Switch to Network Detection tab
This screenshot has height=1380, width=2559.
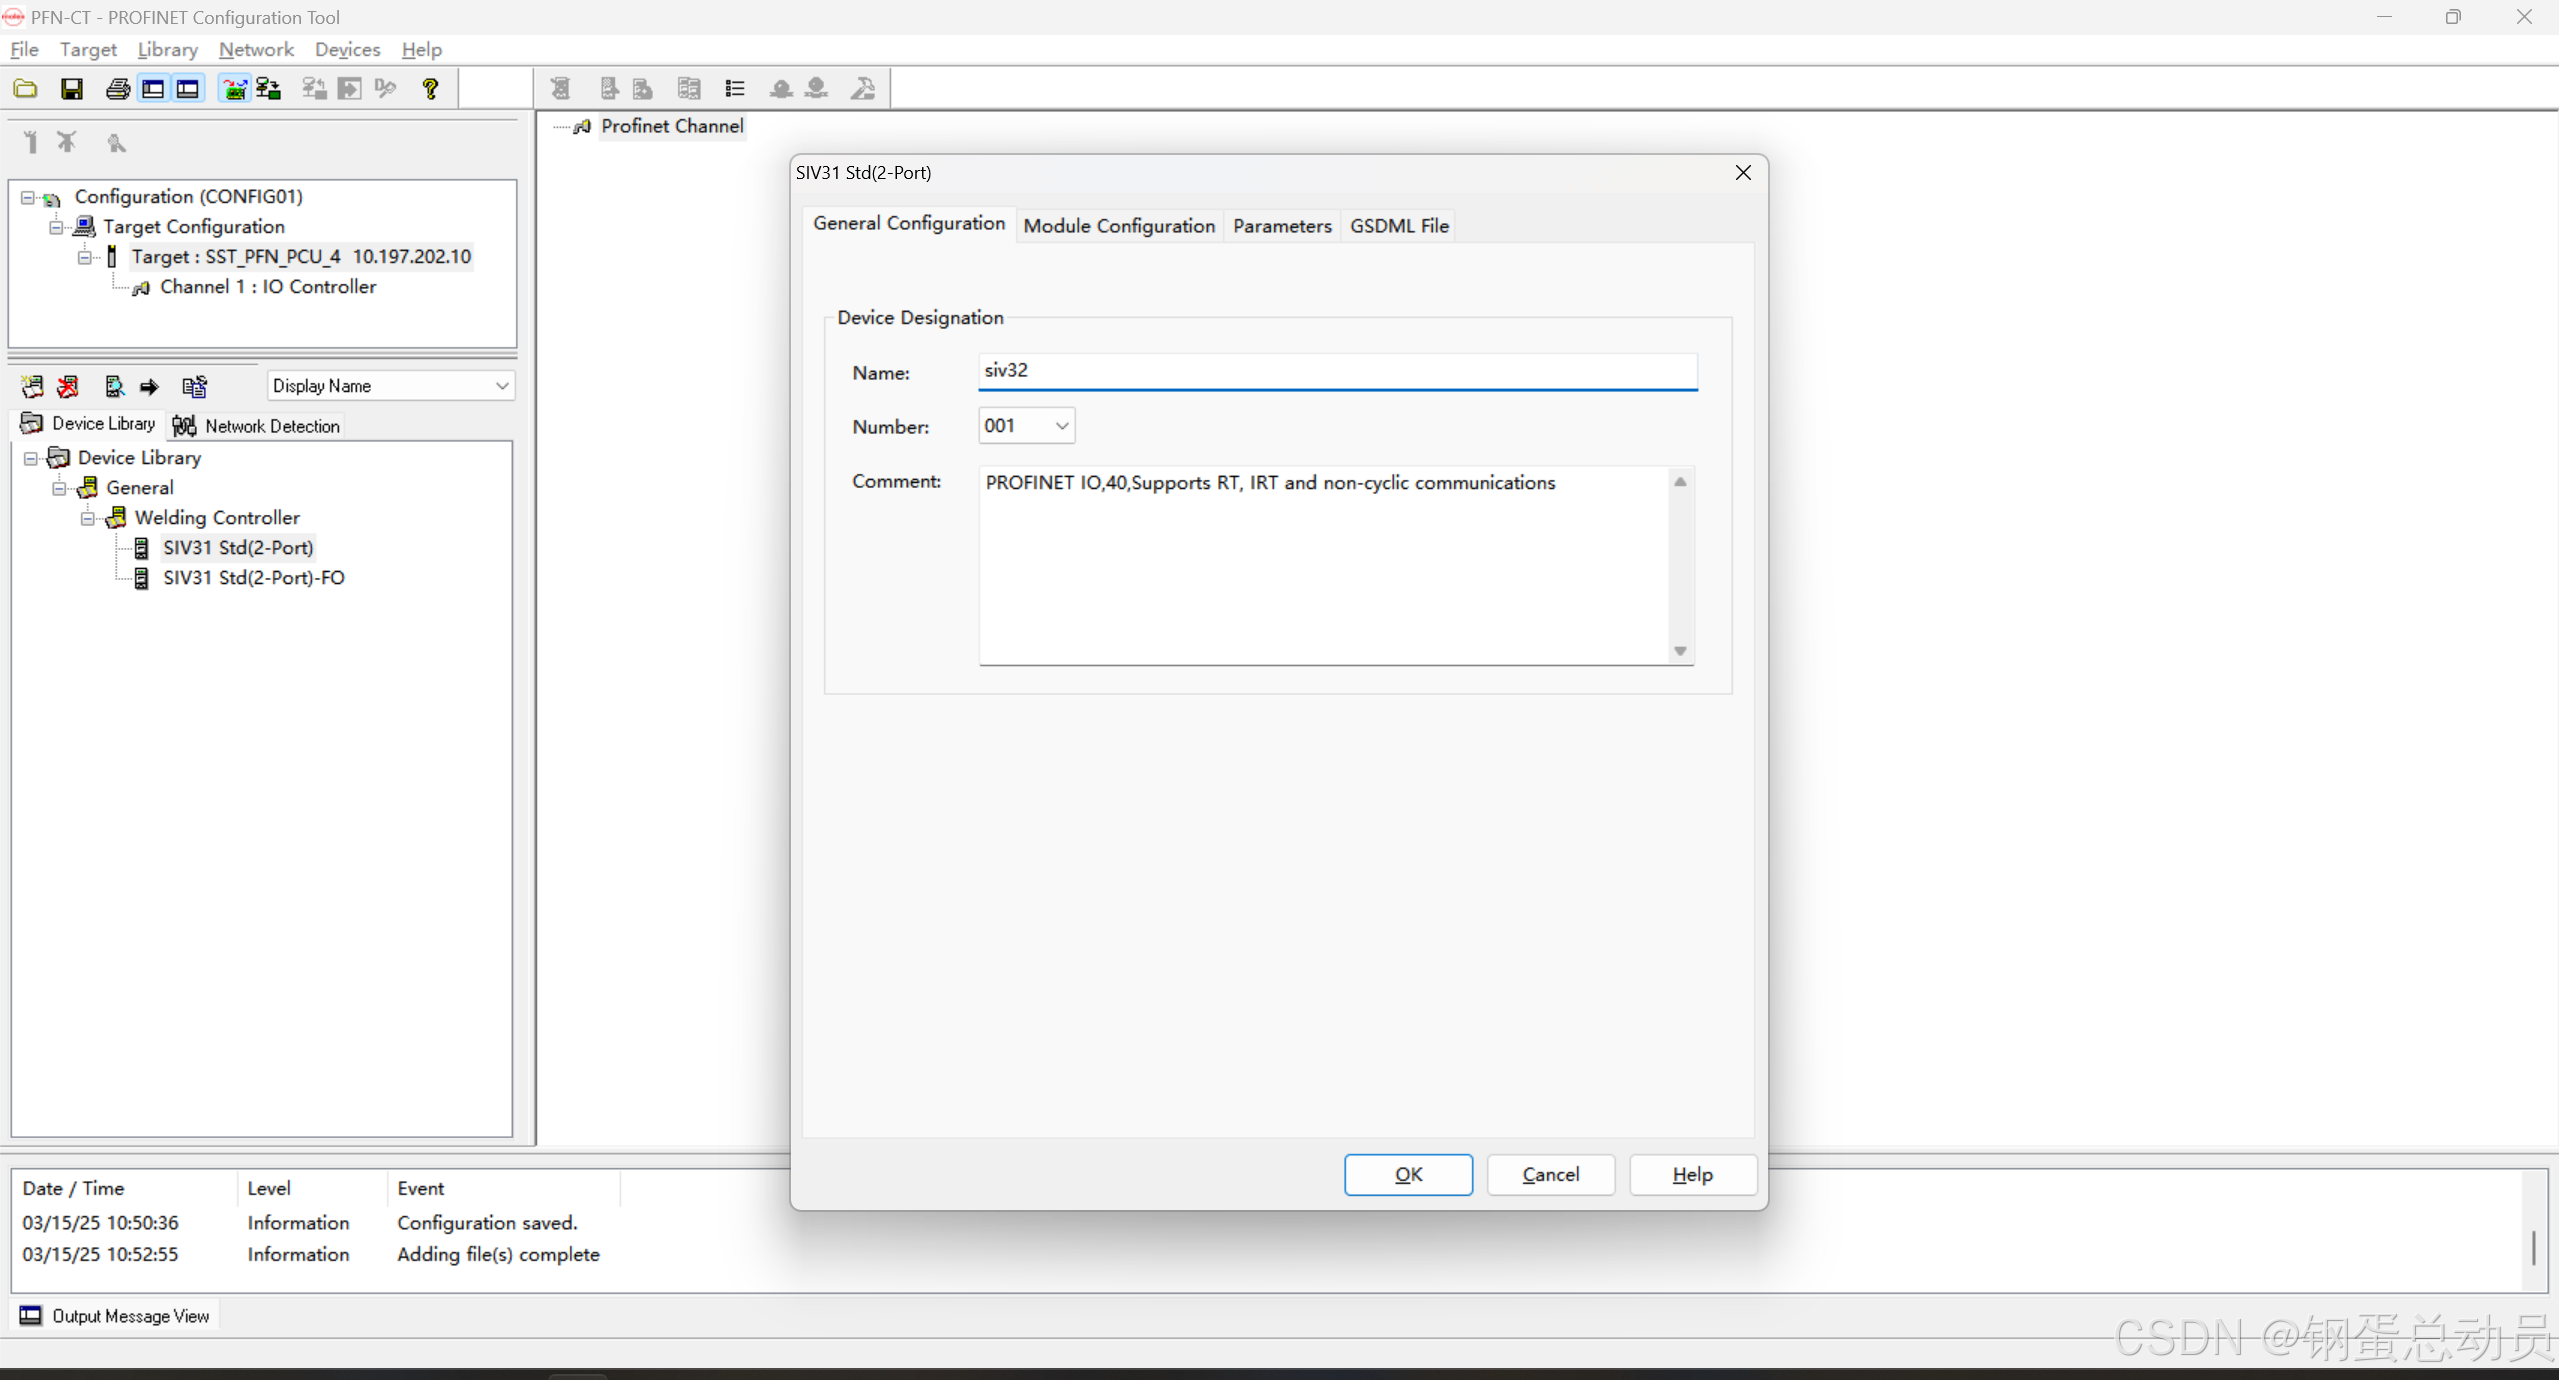(x=257, y=426)
